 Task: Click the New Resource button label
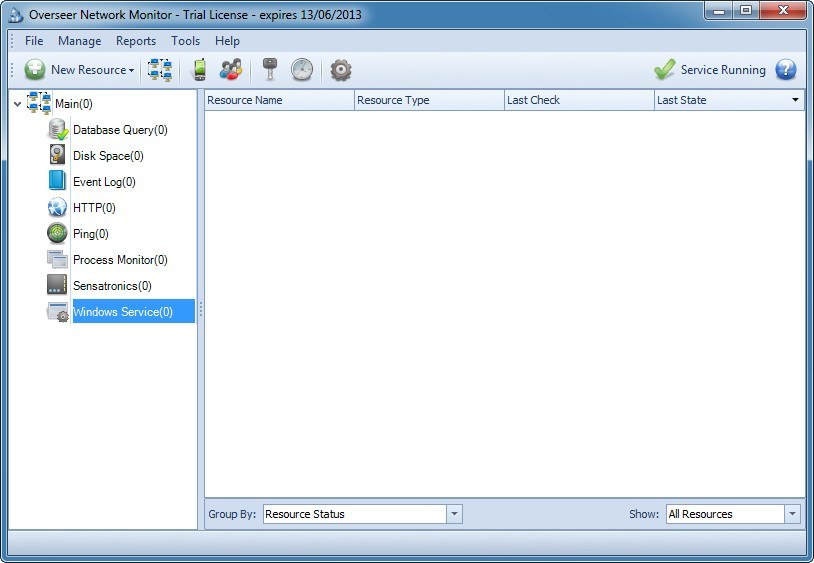coord(89,70)
